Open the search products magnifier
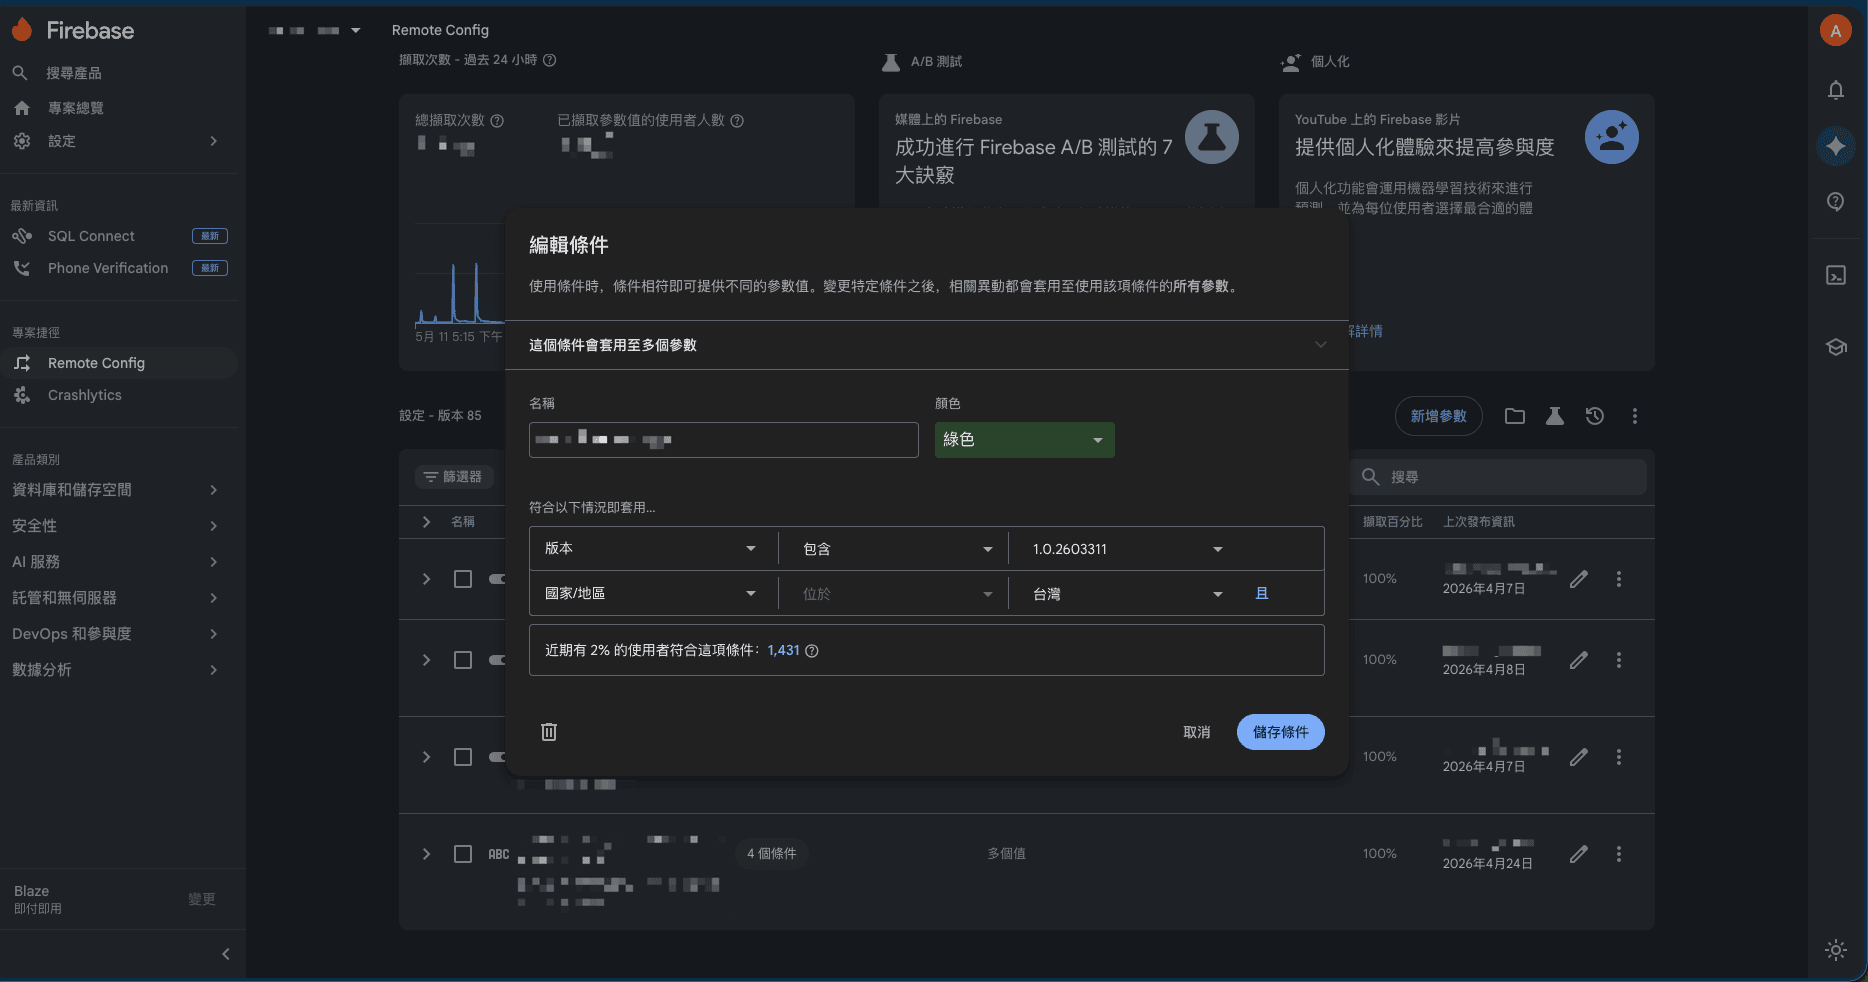The height and width of the screenshot is (982, 1868). pyautogui.click(x=20, y=73)
